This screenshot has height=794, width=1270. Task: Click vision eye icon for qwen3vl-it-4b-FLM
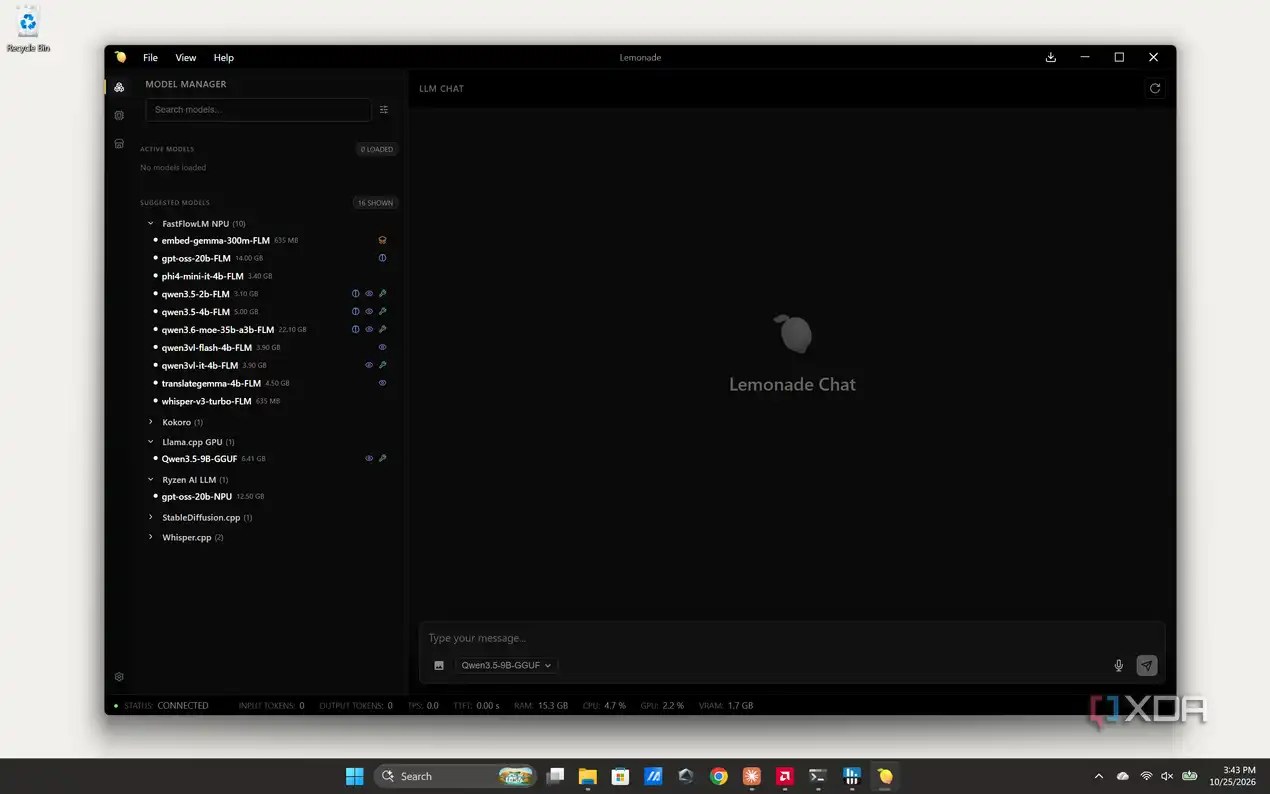coord(369,366)
